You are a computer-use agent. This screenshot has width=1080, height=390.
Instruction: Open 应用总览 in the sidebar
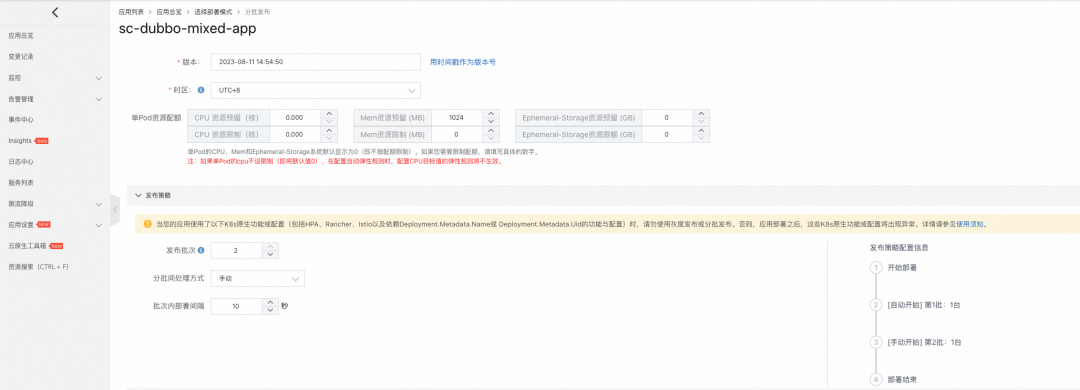pos(21,35)
